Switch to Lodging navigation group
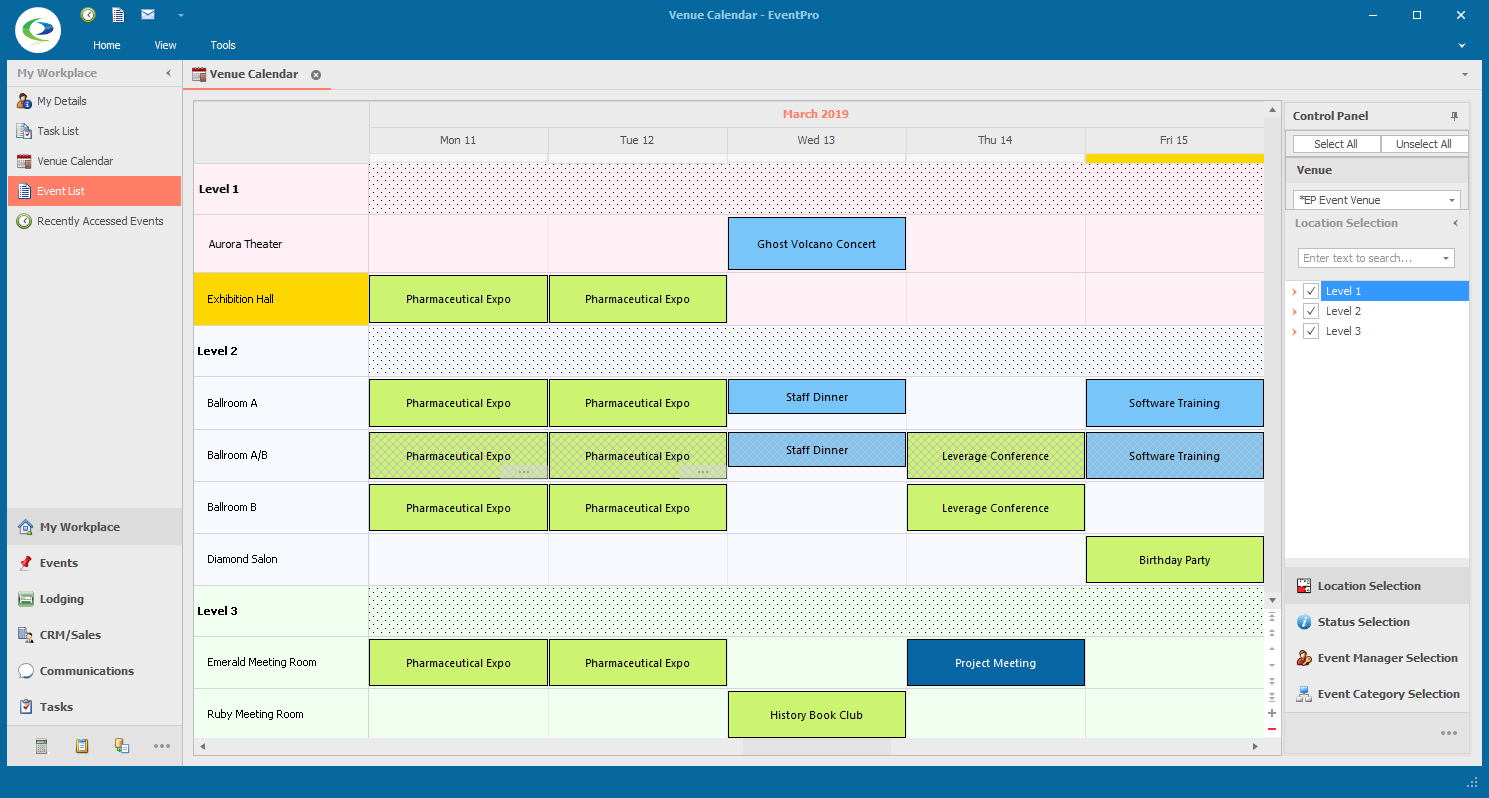 [x=95, y=599]
